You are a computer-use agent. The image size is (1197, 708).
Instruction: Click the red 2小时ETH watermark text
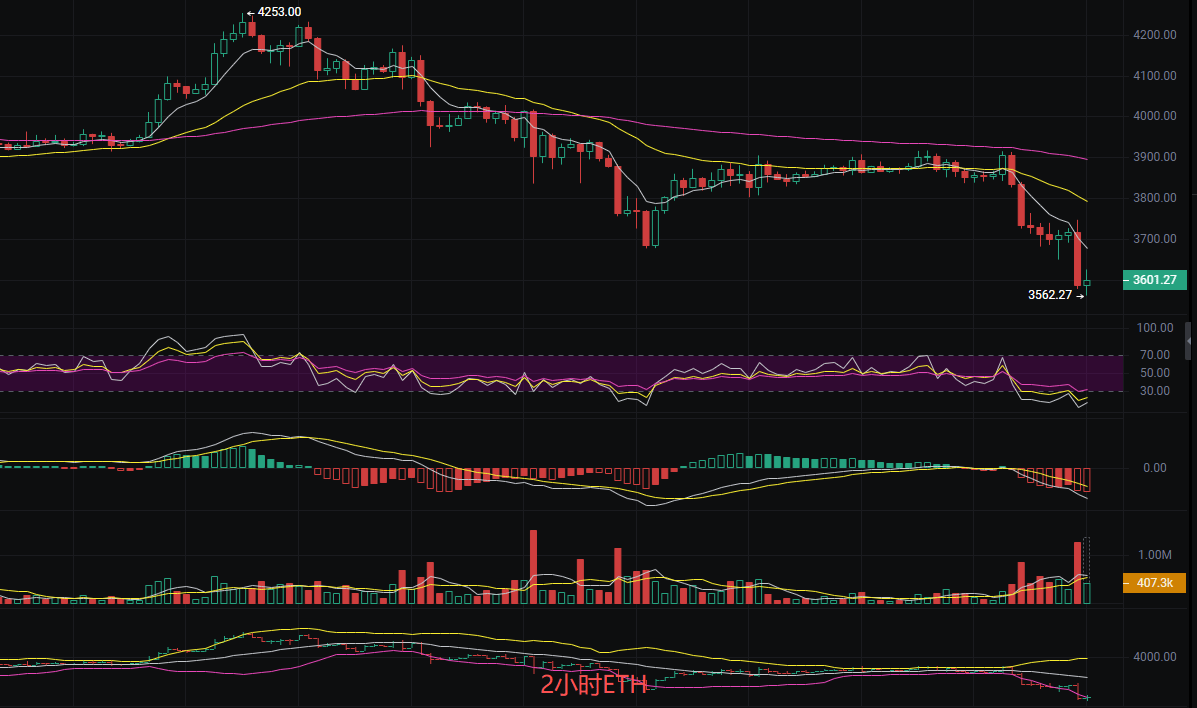(594, 685)
